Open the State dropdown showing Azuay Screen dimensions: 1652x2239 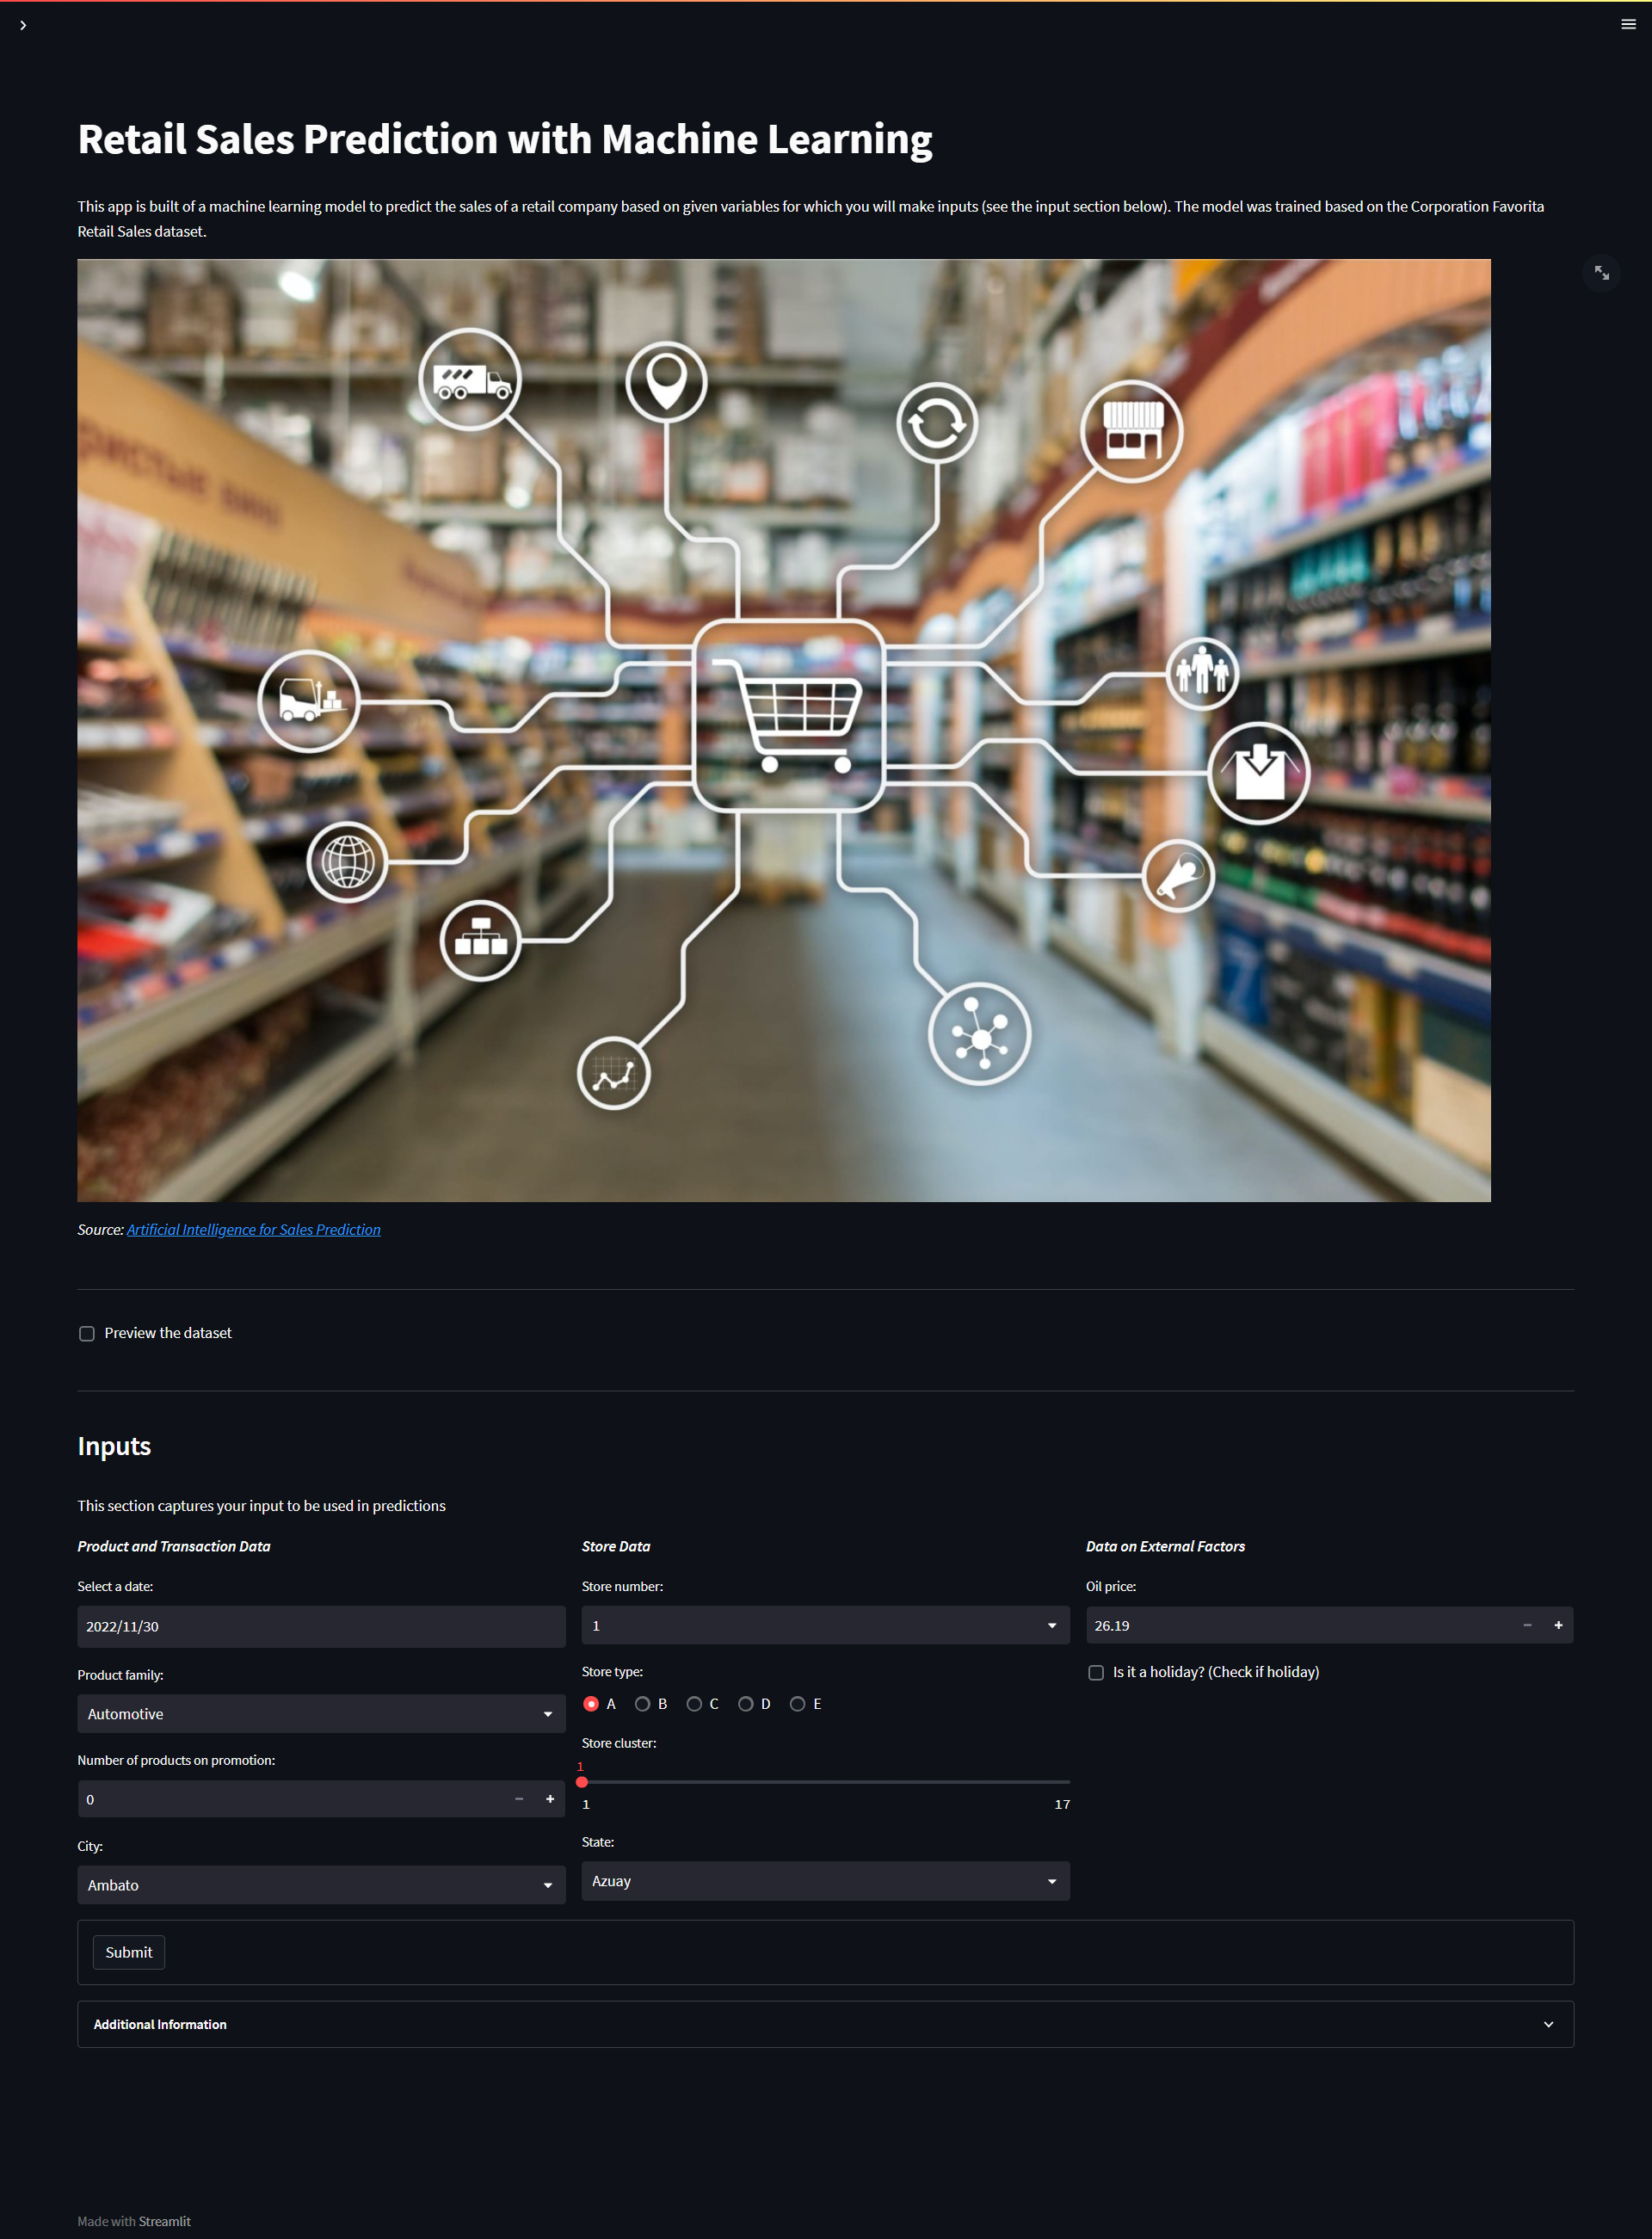coord(825,1881)
